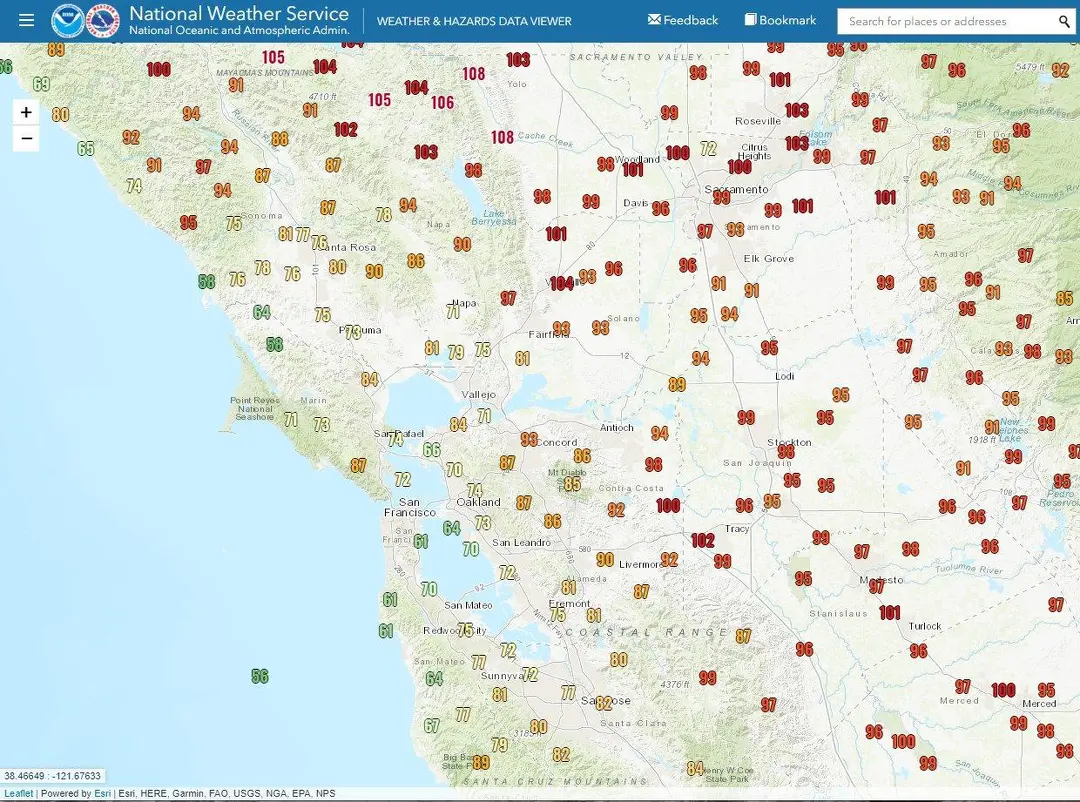Viewport: 1080px width, 802px height.
Task: Click the National Weather Service emblem logo
Action: pyautogui.click(x=103, y=21)
